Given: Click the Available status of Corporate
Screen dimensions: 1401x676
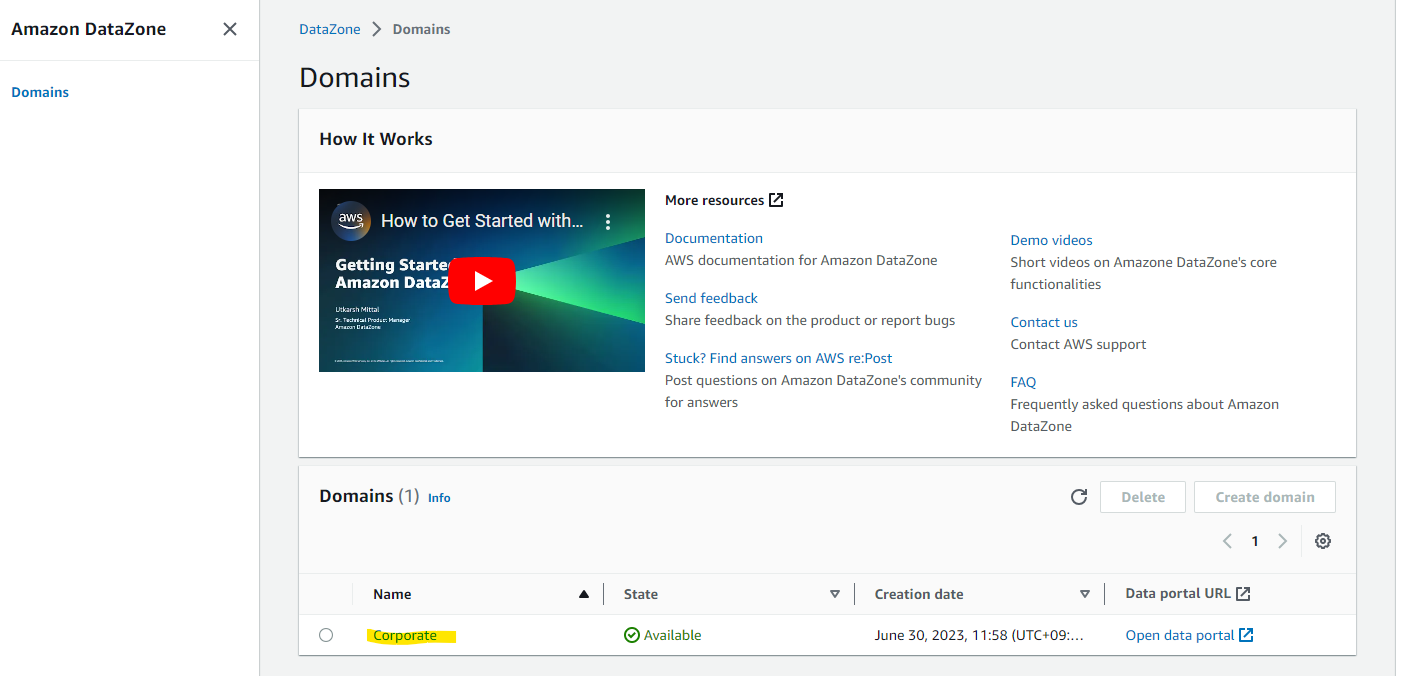Looking at the screenshot, I should [x=662, y=635].
